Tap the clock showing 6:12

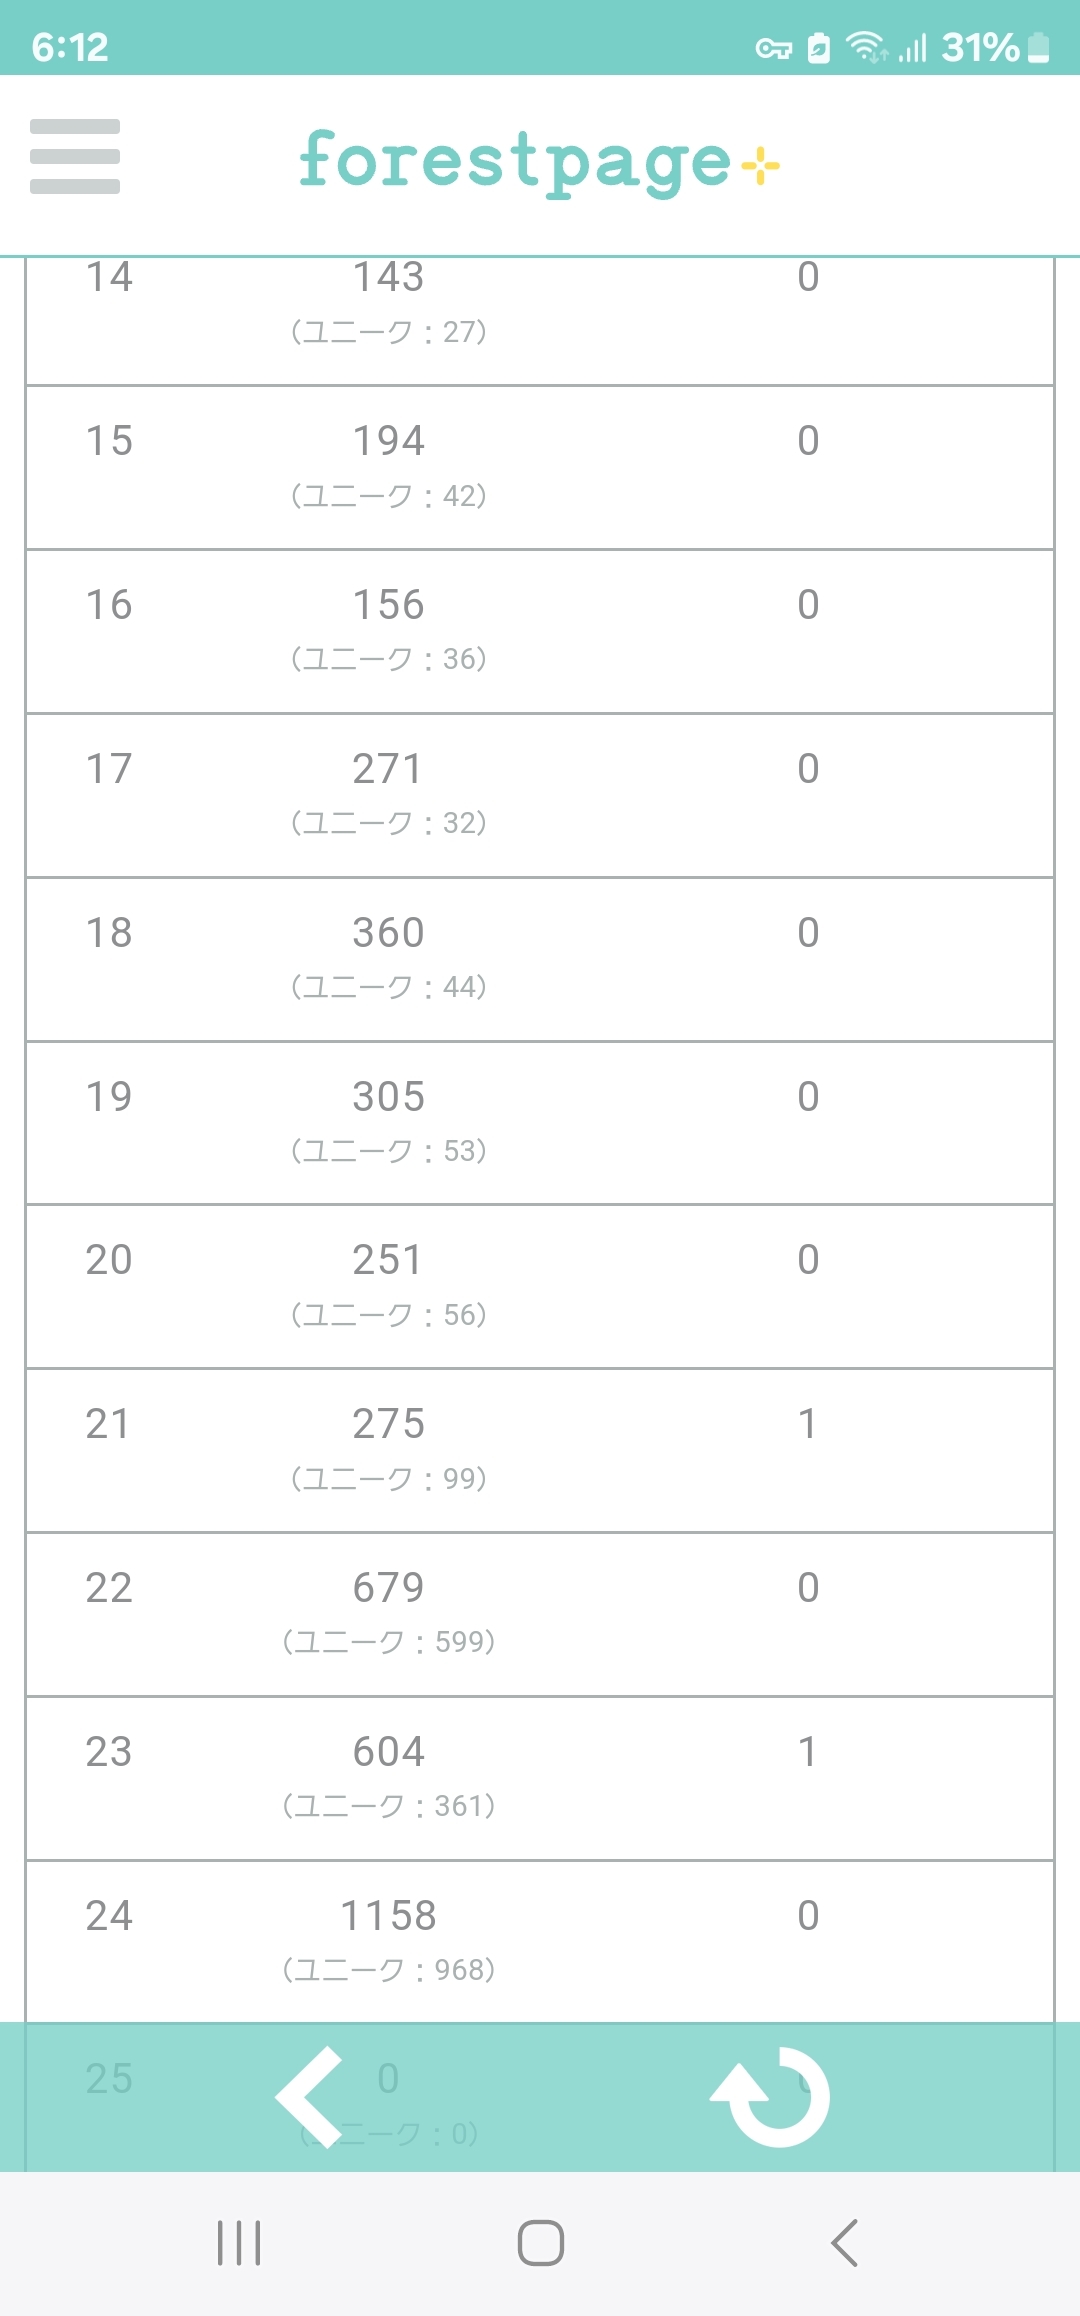(70, 47)
